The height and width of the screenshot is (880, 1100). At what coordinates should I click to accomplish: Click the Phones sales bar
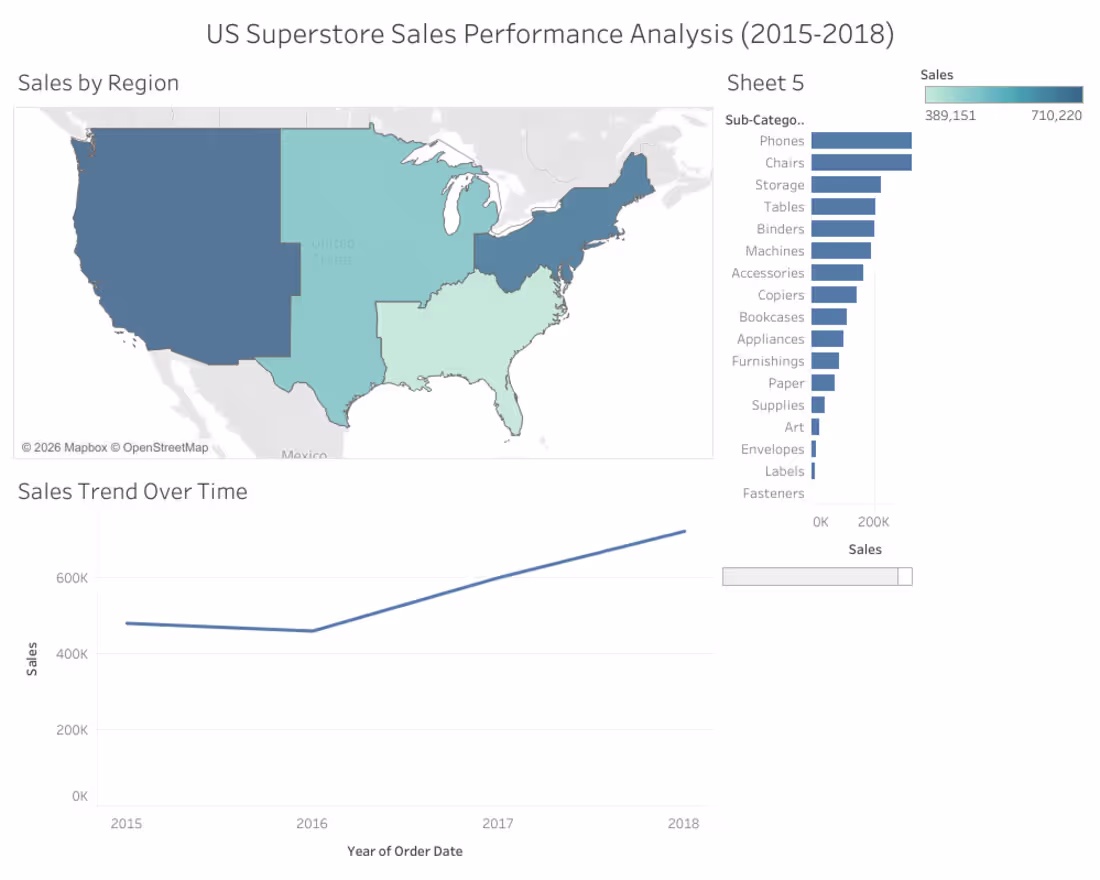coord(861,141)
